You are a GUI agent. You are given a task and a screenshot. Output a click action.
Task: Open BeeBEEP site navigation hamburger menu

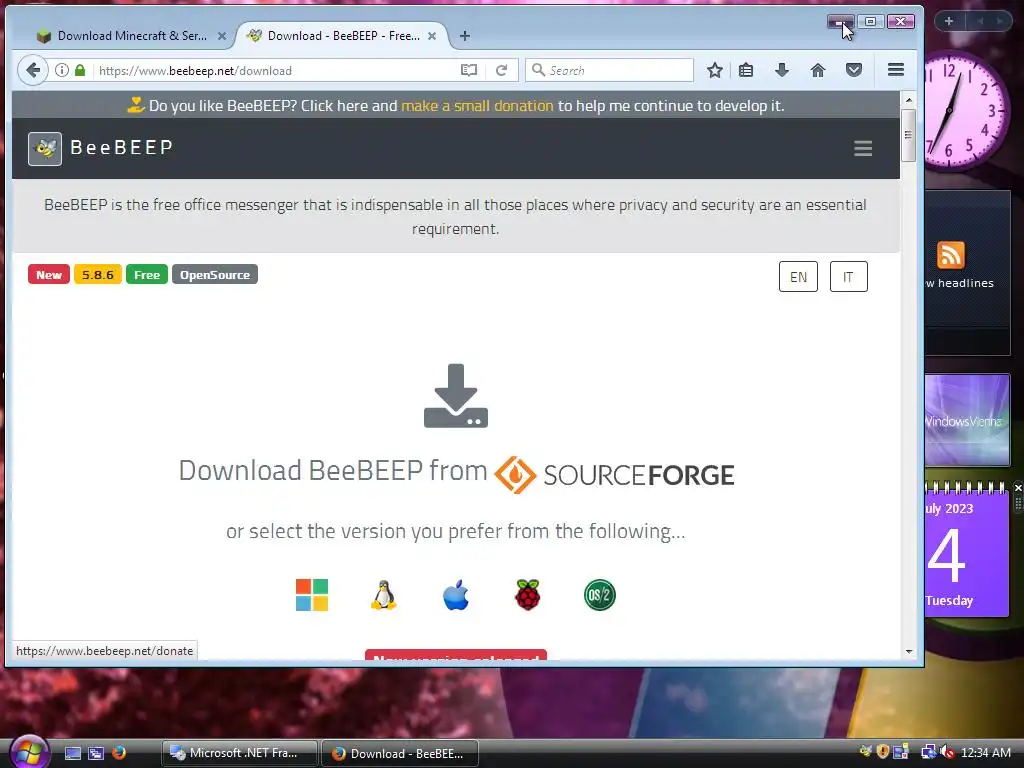pyautogui.click(x=863, y=149)
